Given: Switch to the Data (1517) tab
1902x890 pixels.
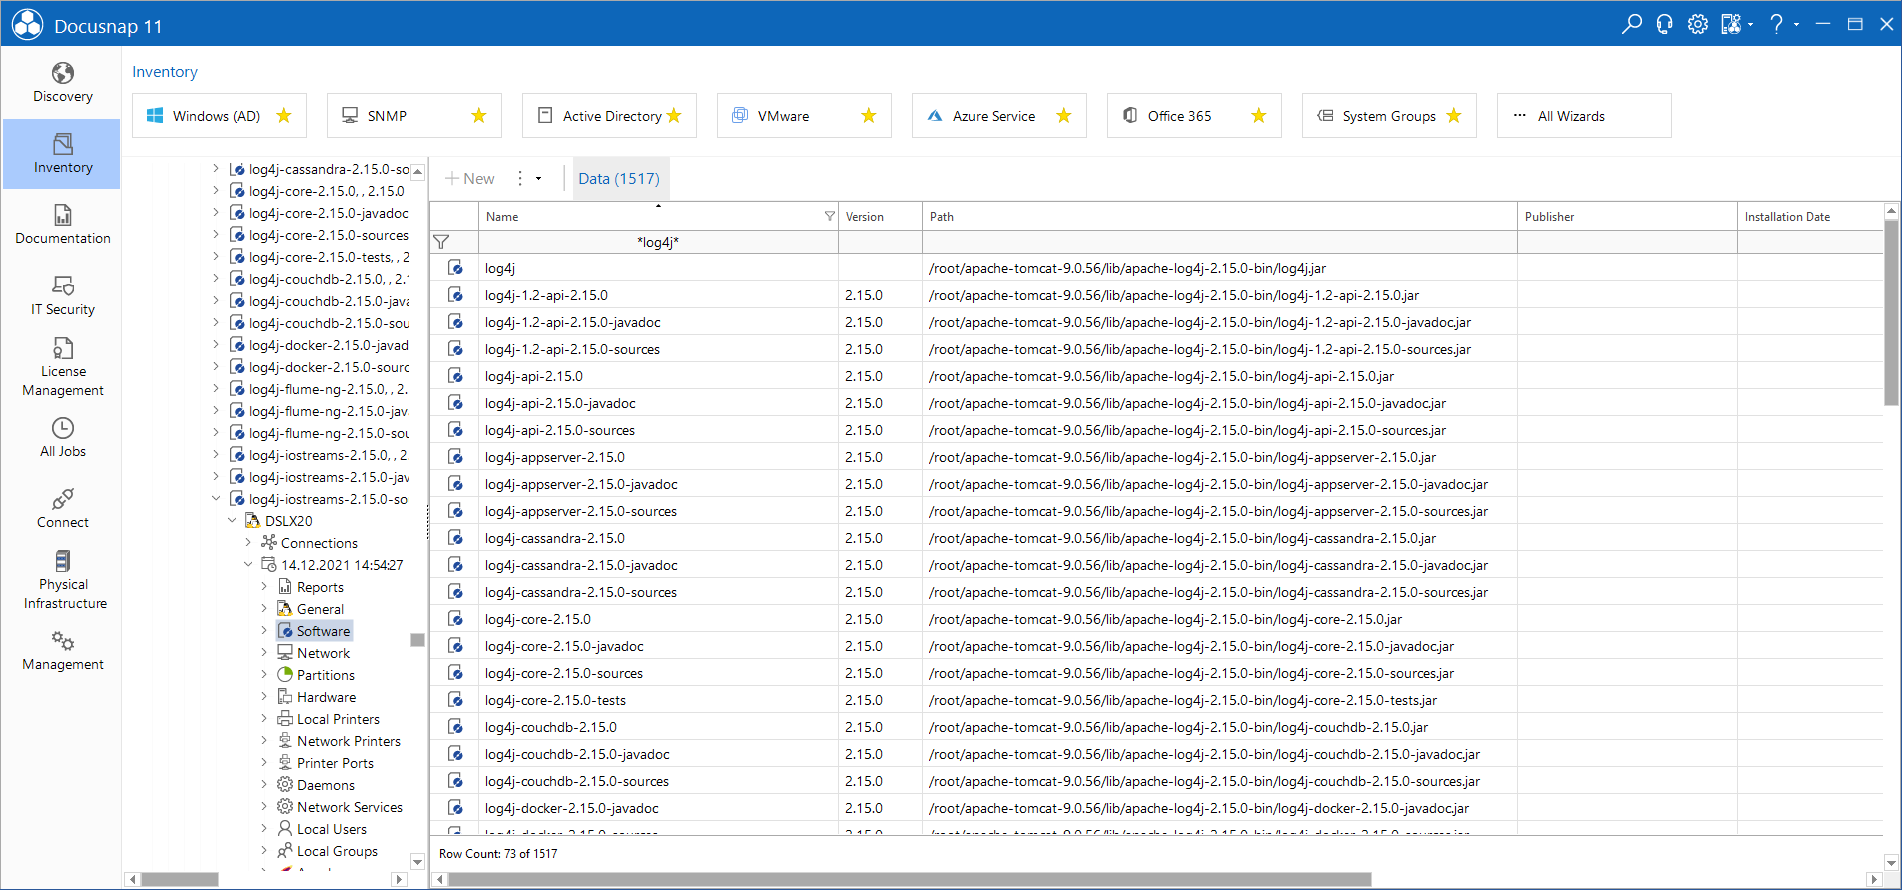Looking at the screenshot, I should point(619,178).
